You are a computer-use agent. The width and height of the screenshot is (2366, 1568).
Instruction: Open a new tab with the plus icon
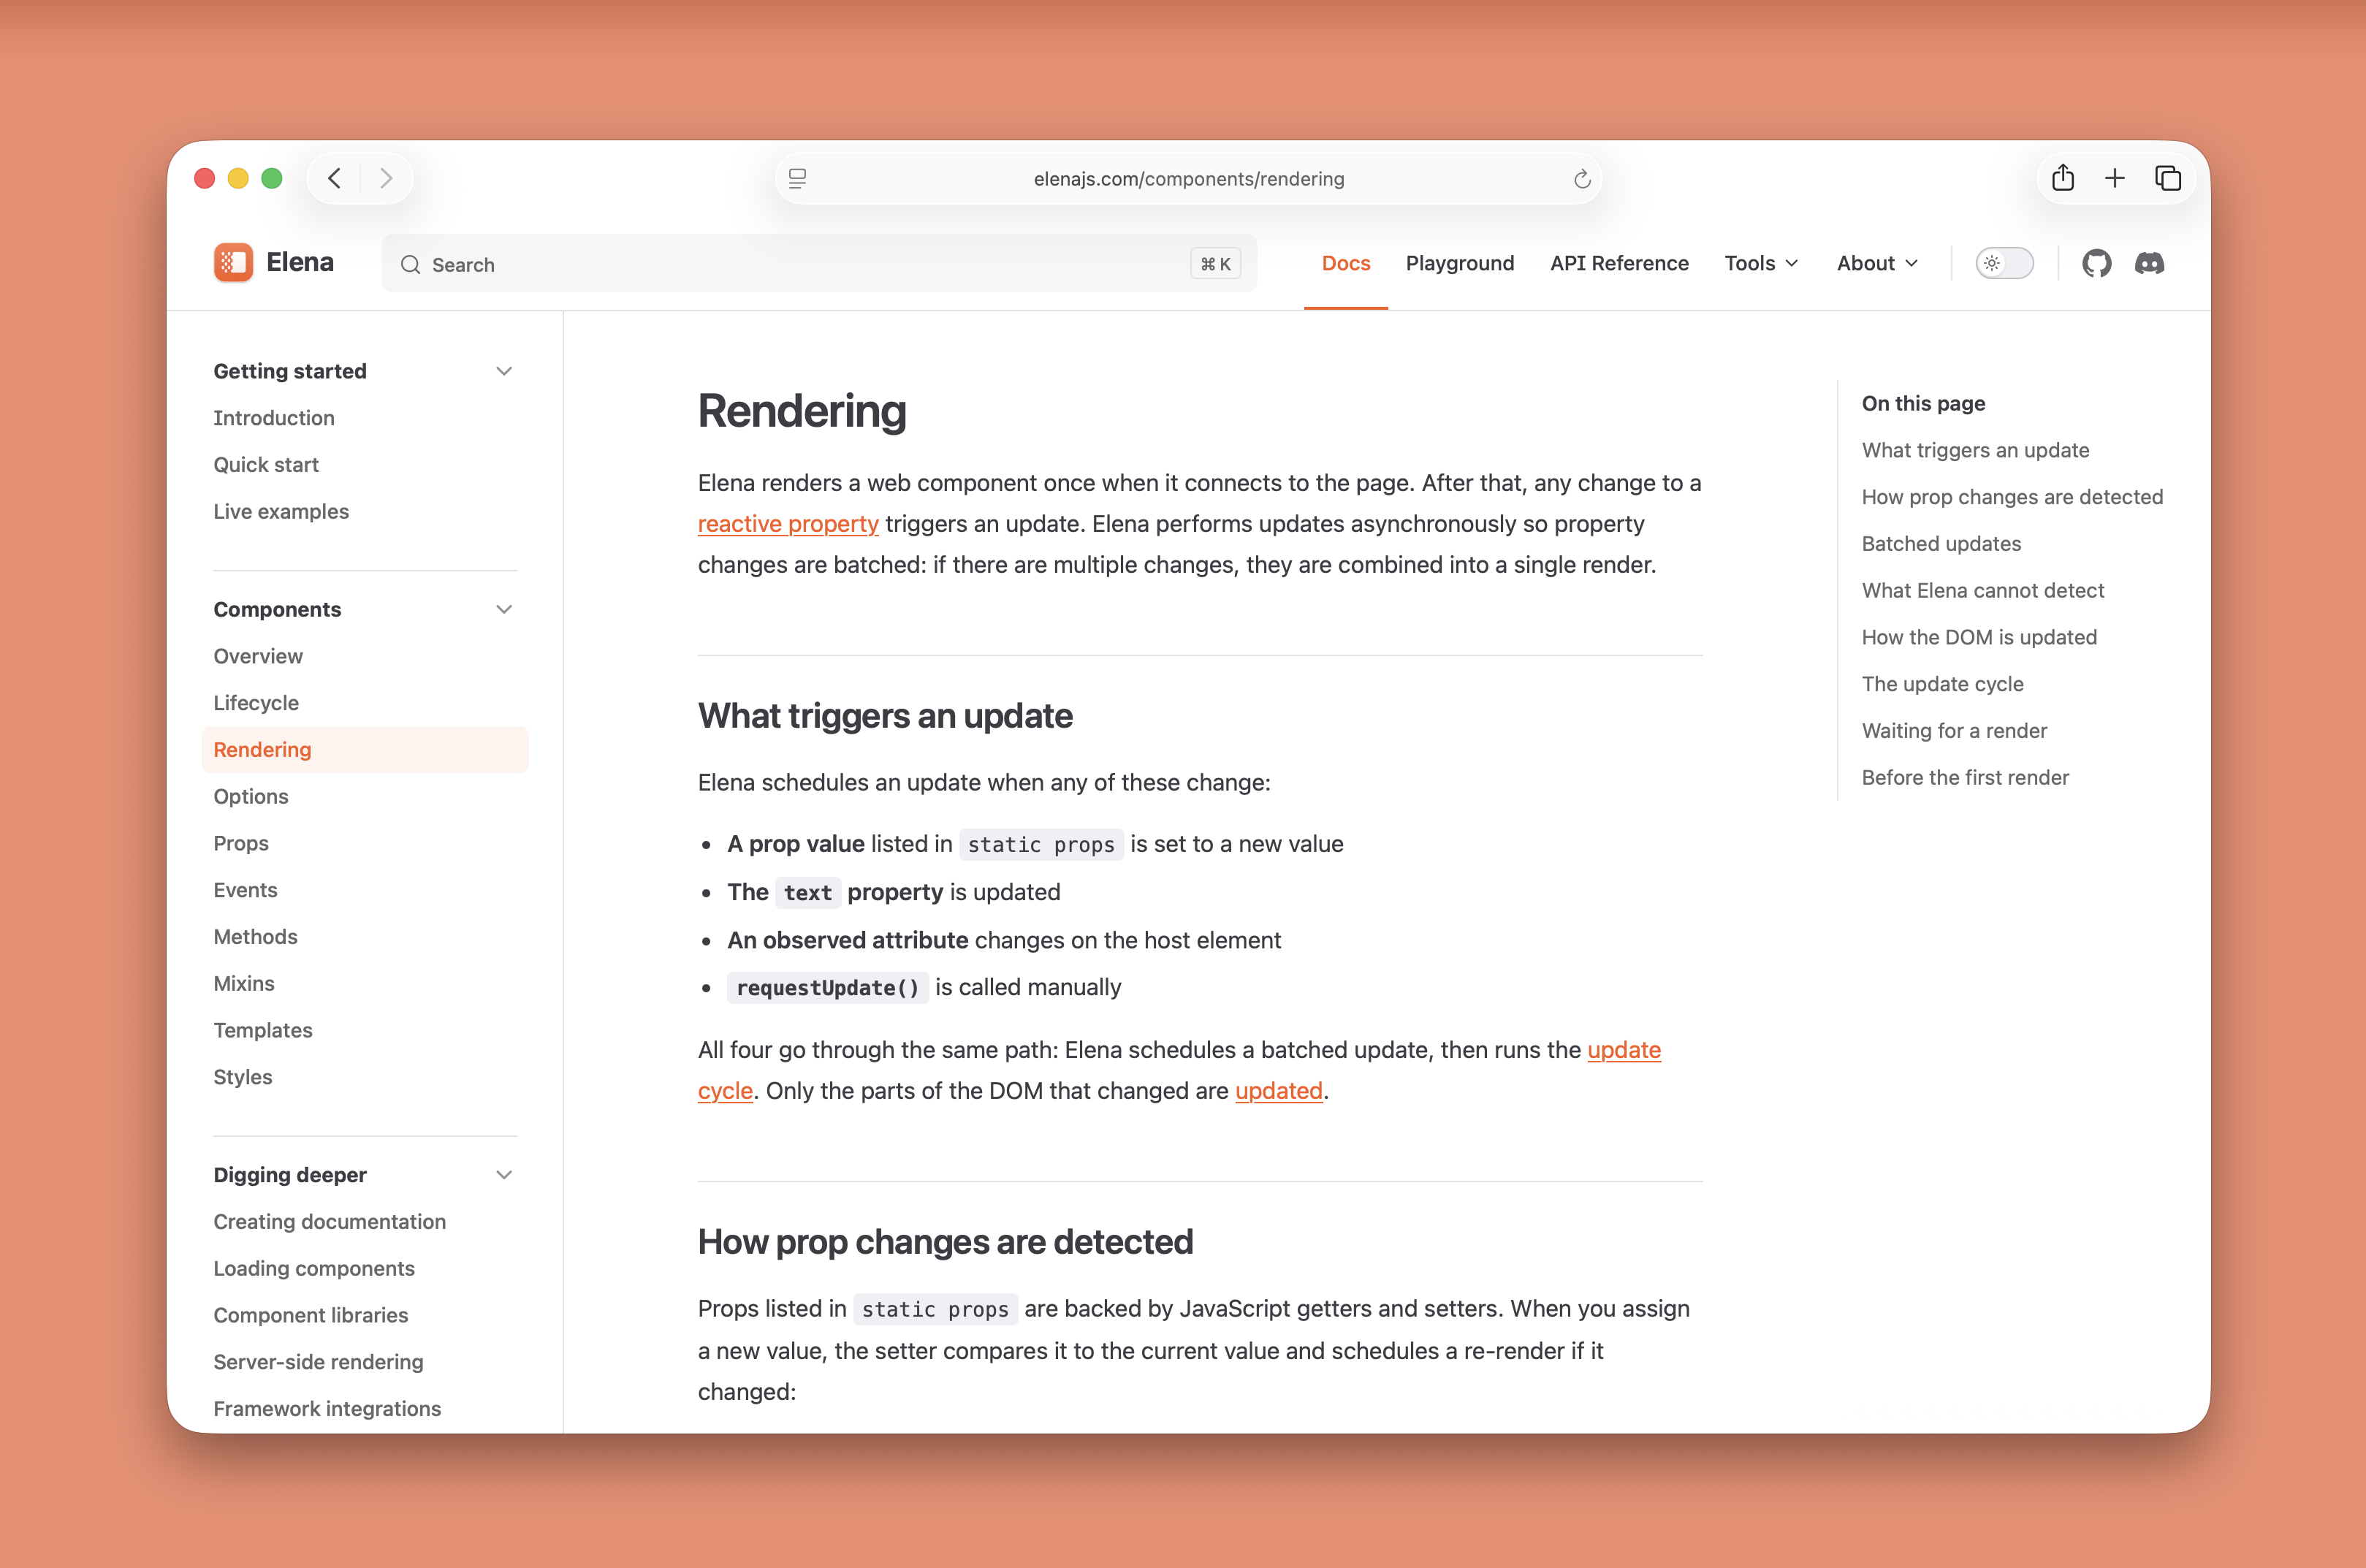pyautogui.click(x=2114, y=178)
